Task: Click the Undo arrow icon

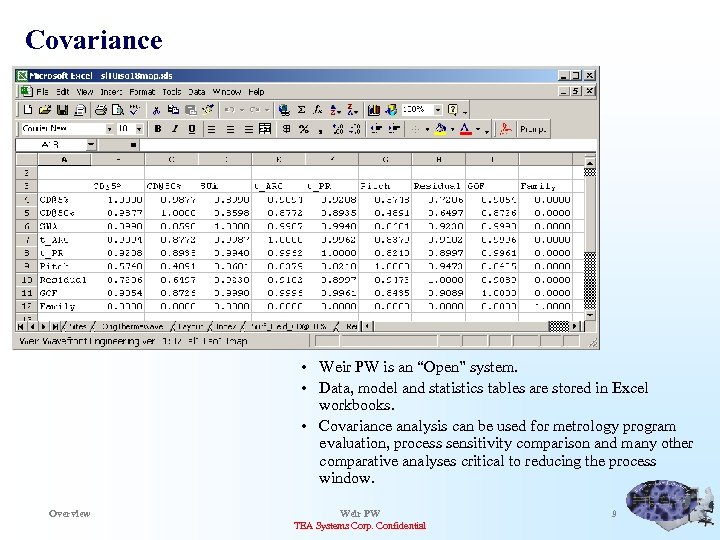Action: (230, 110)
